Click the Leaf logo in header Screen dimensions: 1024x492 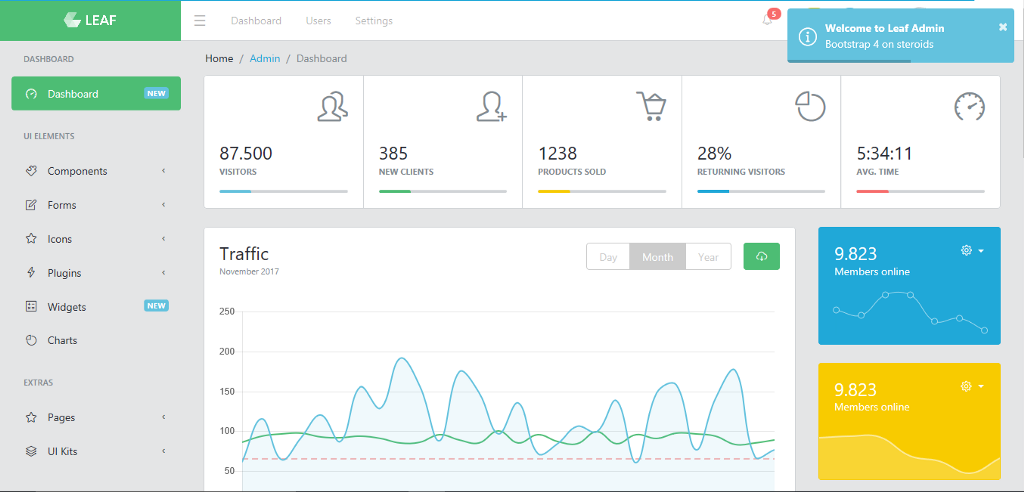(90, 20)
